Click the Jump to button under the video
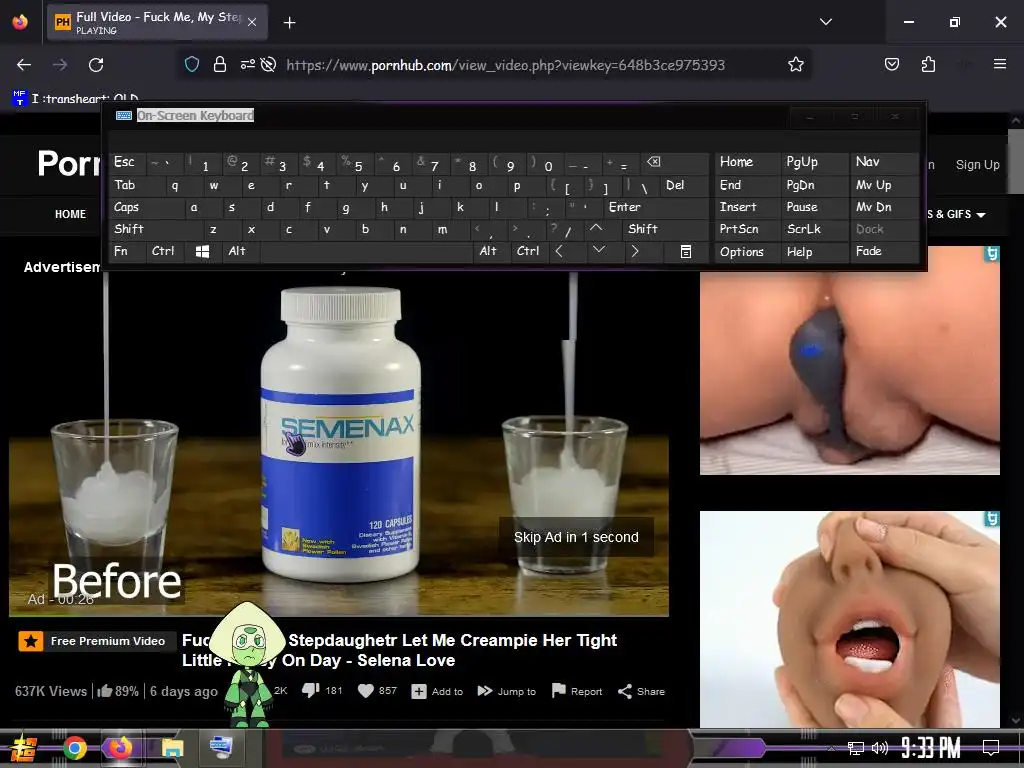Viewport: 1024px width, 768px height. 506,691
